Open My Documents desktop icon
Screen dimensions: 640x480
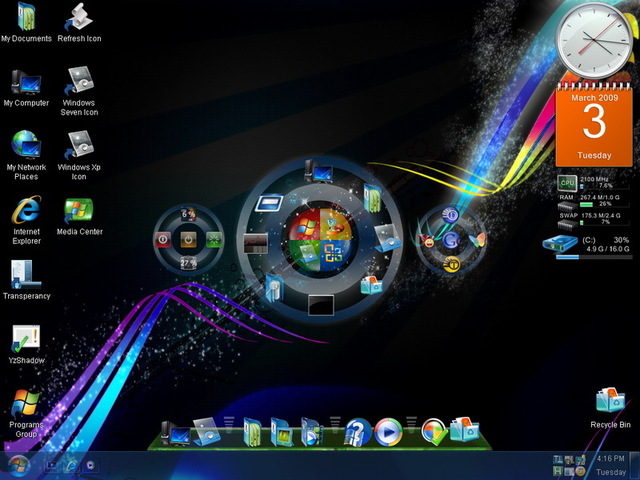(x=26, y=21)
